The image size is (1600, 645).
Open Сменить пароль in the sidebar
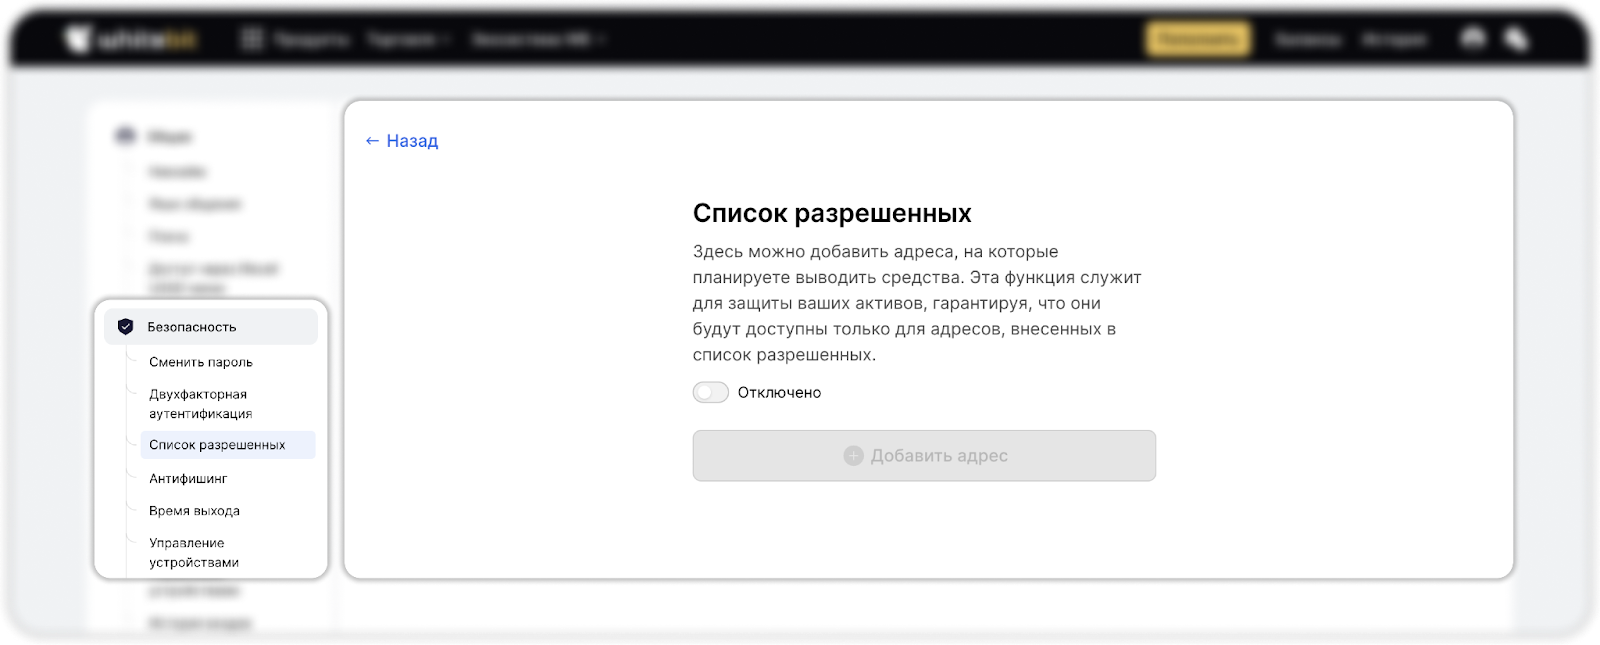[x=201, y=362]
